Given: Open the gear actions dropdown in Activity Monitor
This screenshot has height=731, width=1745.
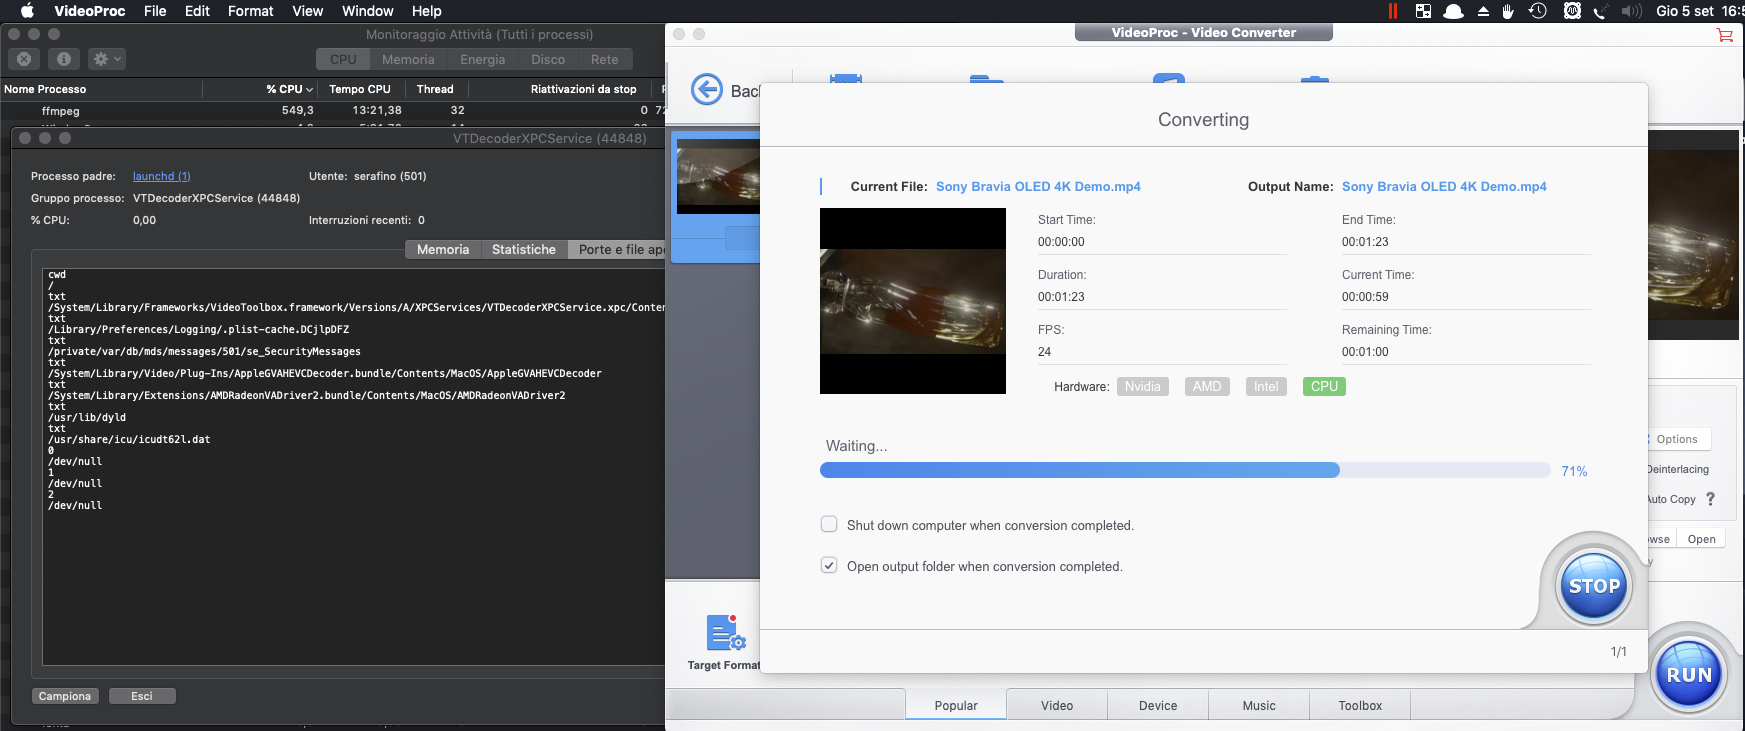Looking at the screenshot, I should 107,59.
